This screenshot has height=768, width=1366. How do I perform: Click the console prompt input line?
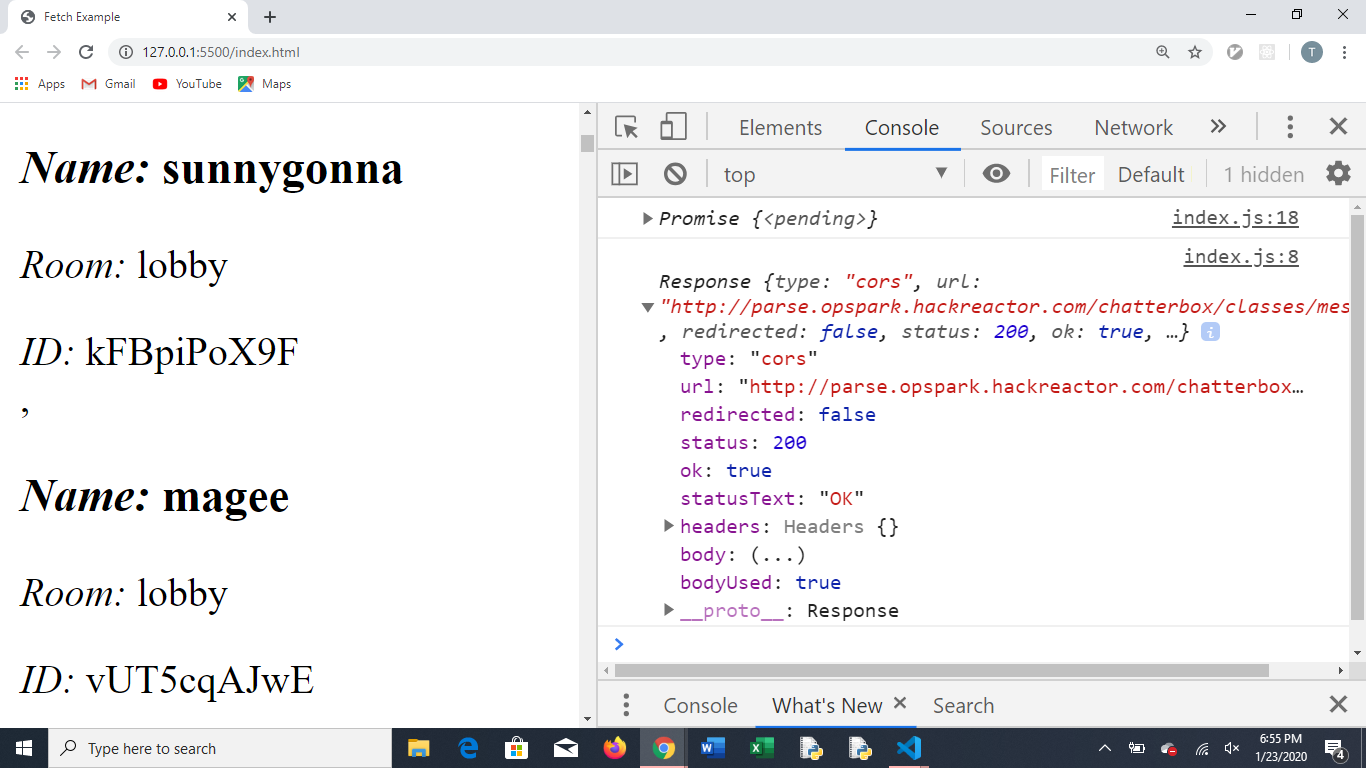[980, 644]
